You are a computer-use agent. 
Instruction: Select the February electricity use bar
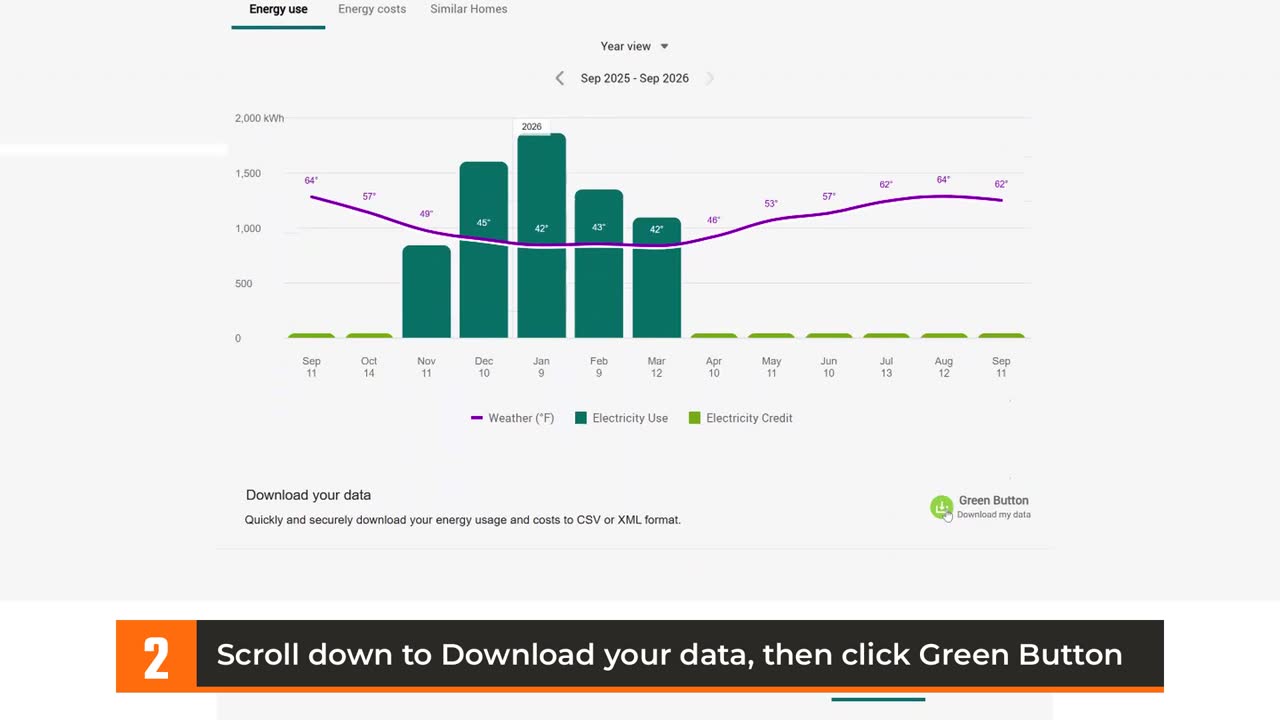599,264
